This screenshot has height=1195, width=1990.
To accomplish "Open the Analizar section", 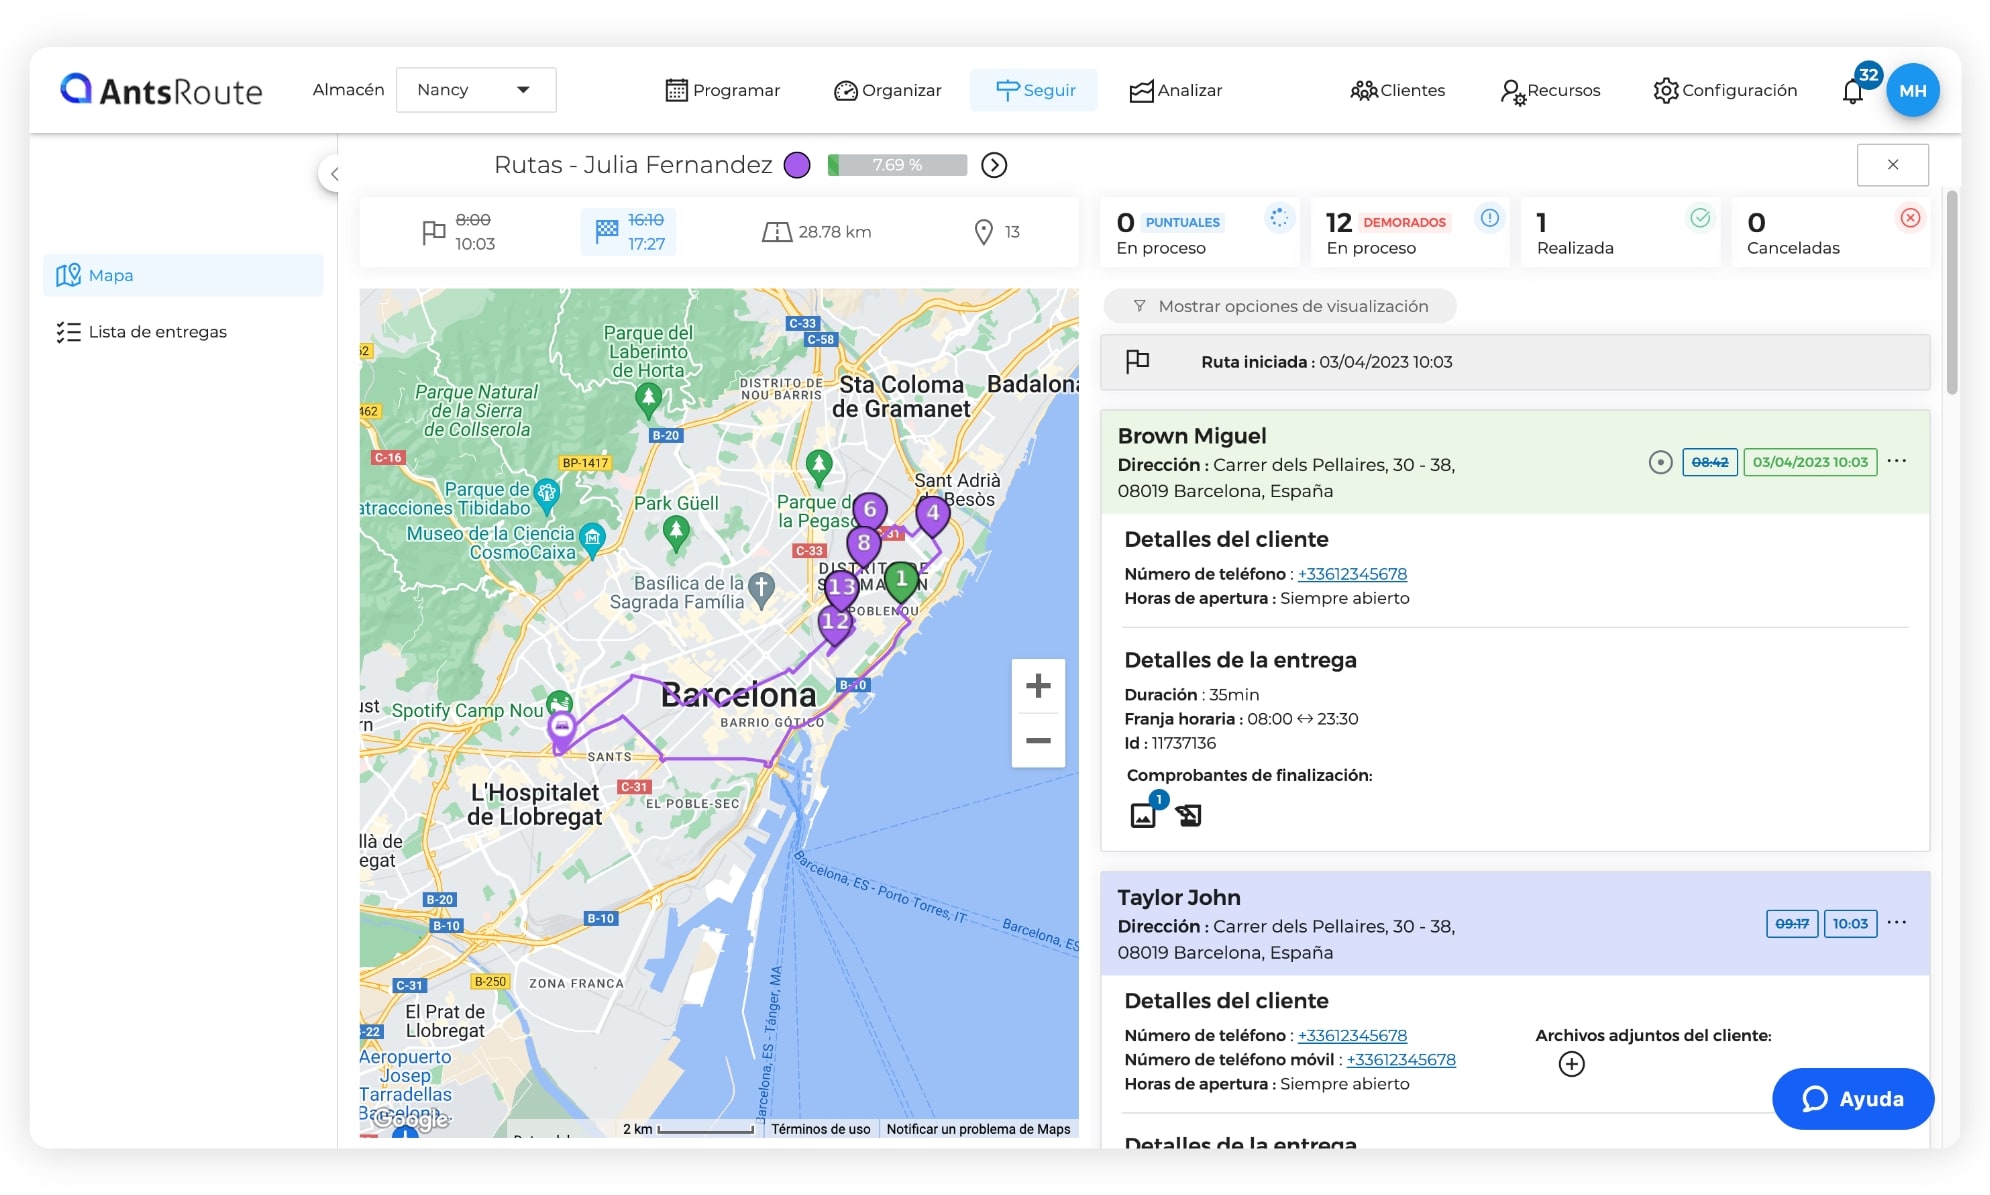I will click(1176, 90).
